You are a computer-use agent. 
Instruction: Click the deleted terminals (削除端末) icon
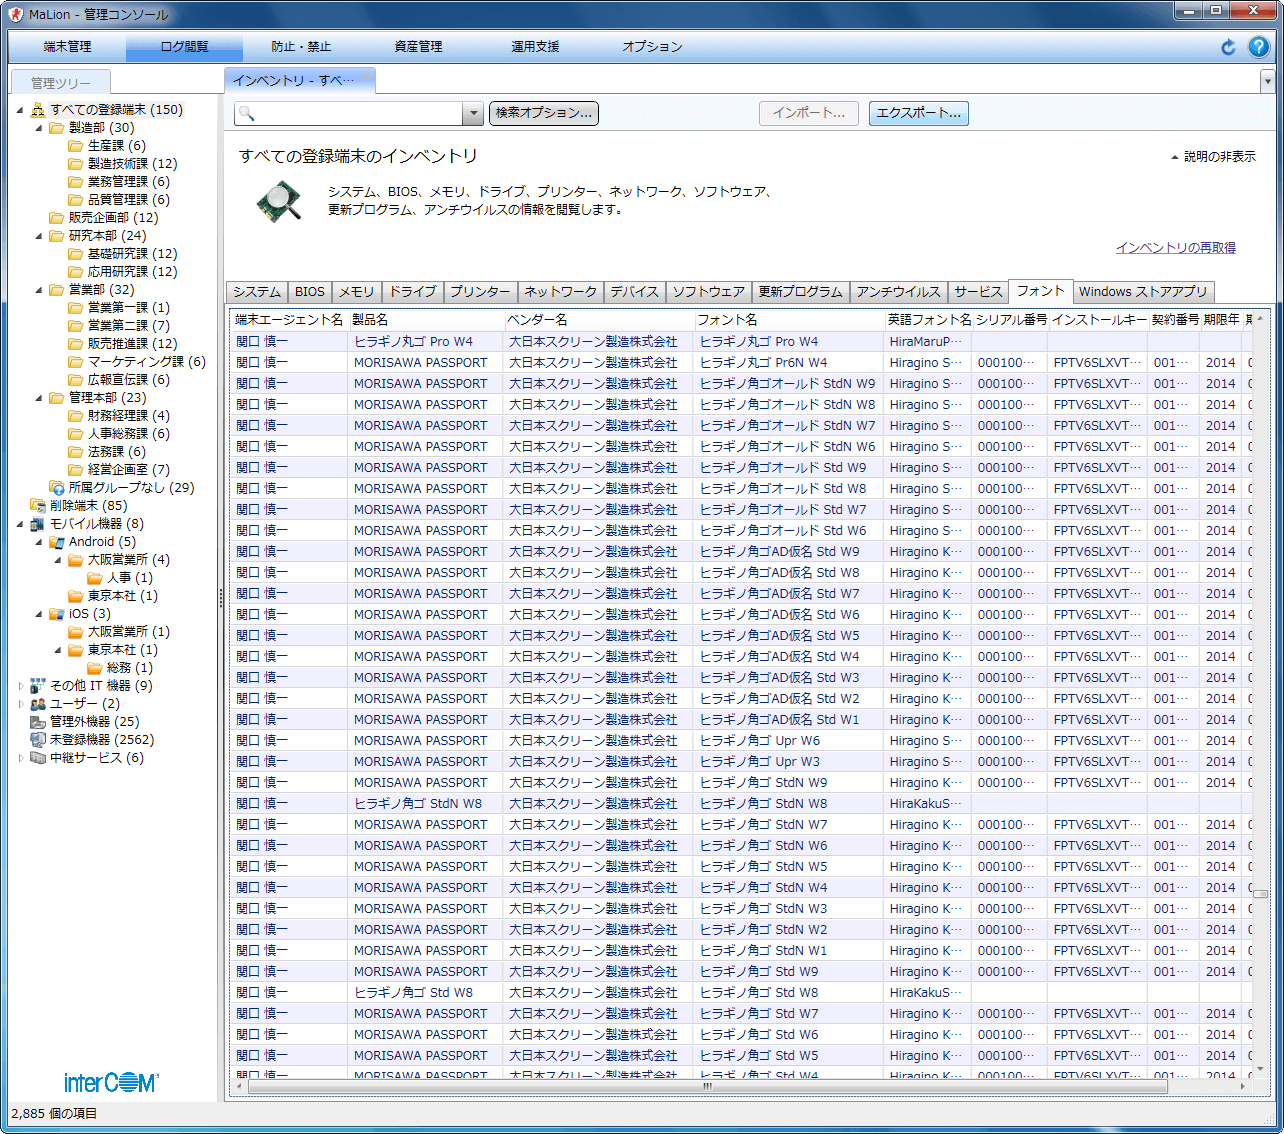point(38,506)
